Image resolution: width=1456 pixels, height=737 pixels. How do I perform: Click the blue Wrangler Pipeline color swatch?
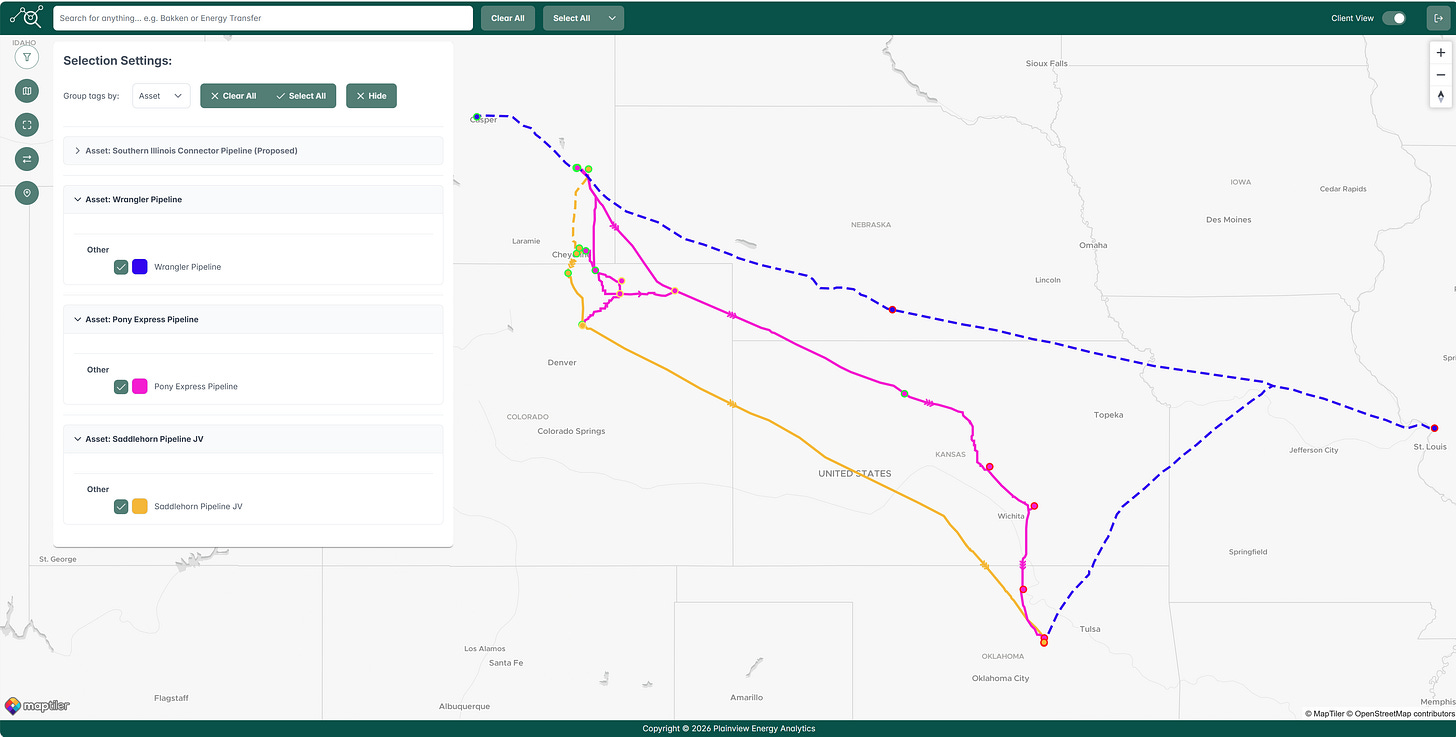click(140, 267)
